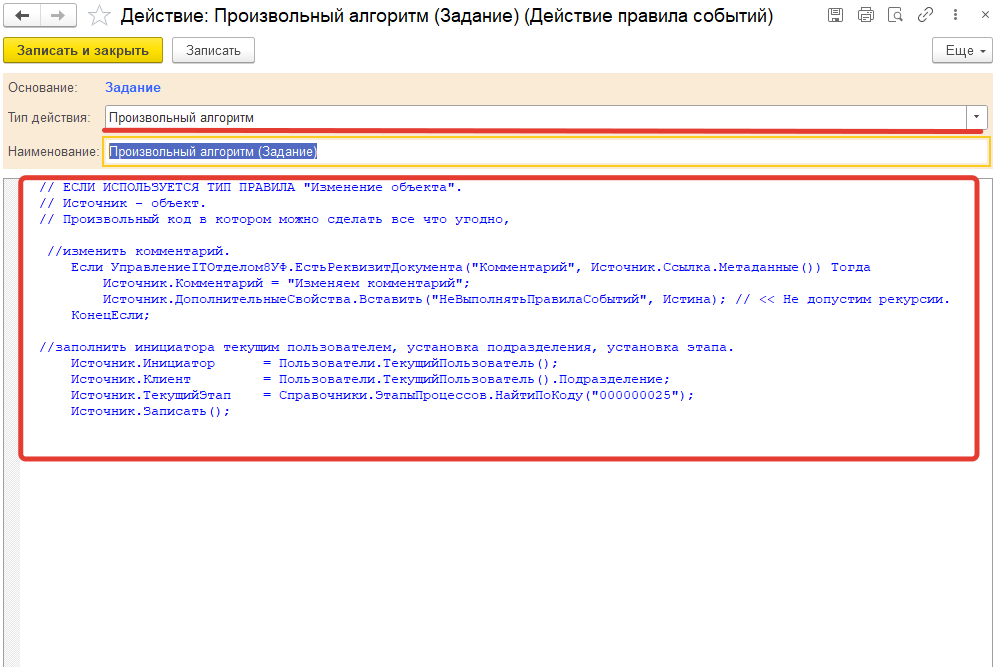This screenshot has height=667, width=1000.
Task: Close the form with the X button
Action: pyautogui.click(x=985, y=15)
